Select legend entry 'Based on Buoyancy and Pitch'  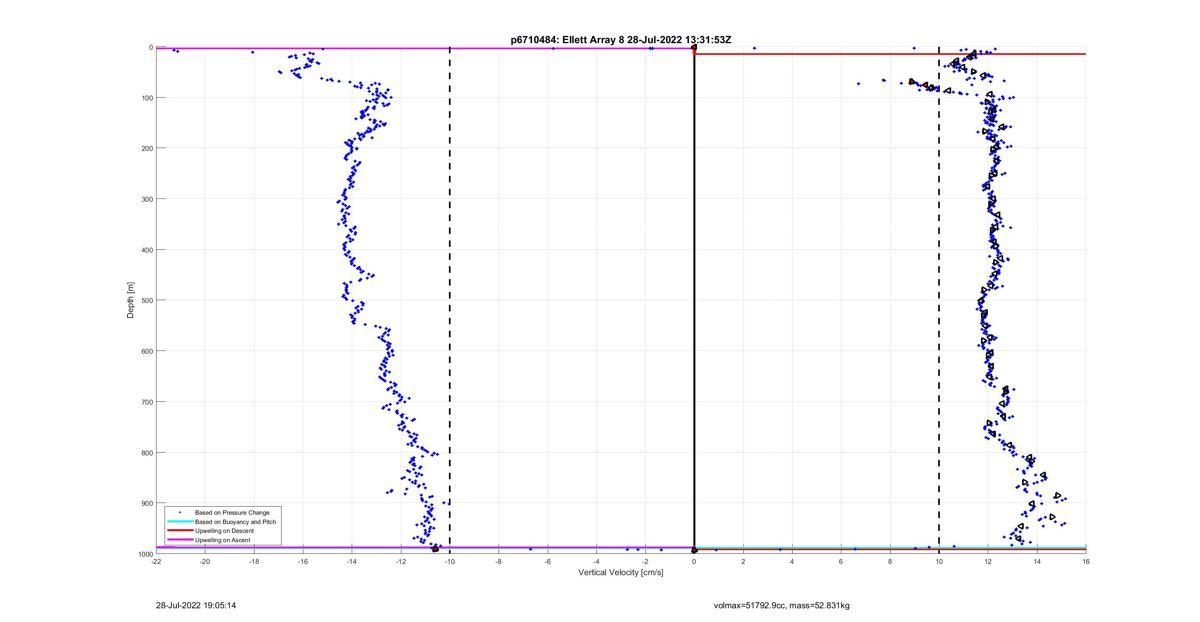[236, 522]
